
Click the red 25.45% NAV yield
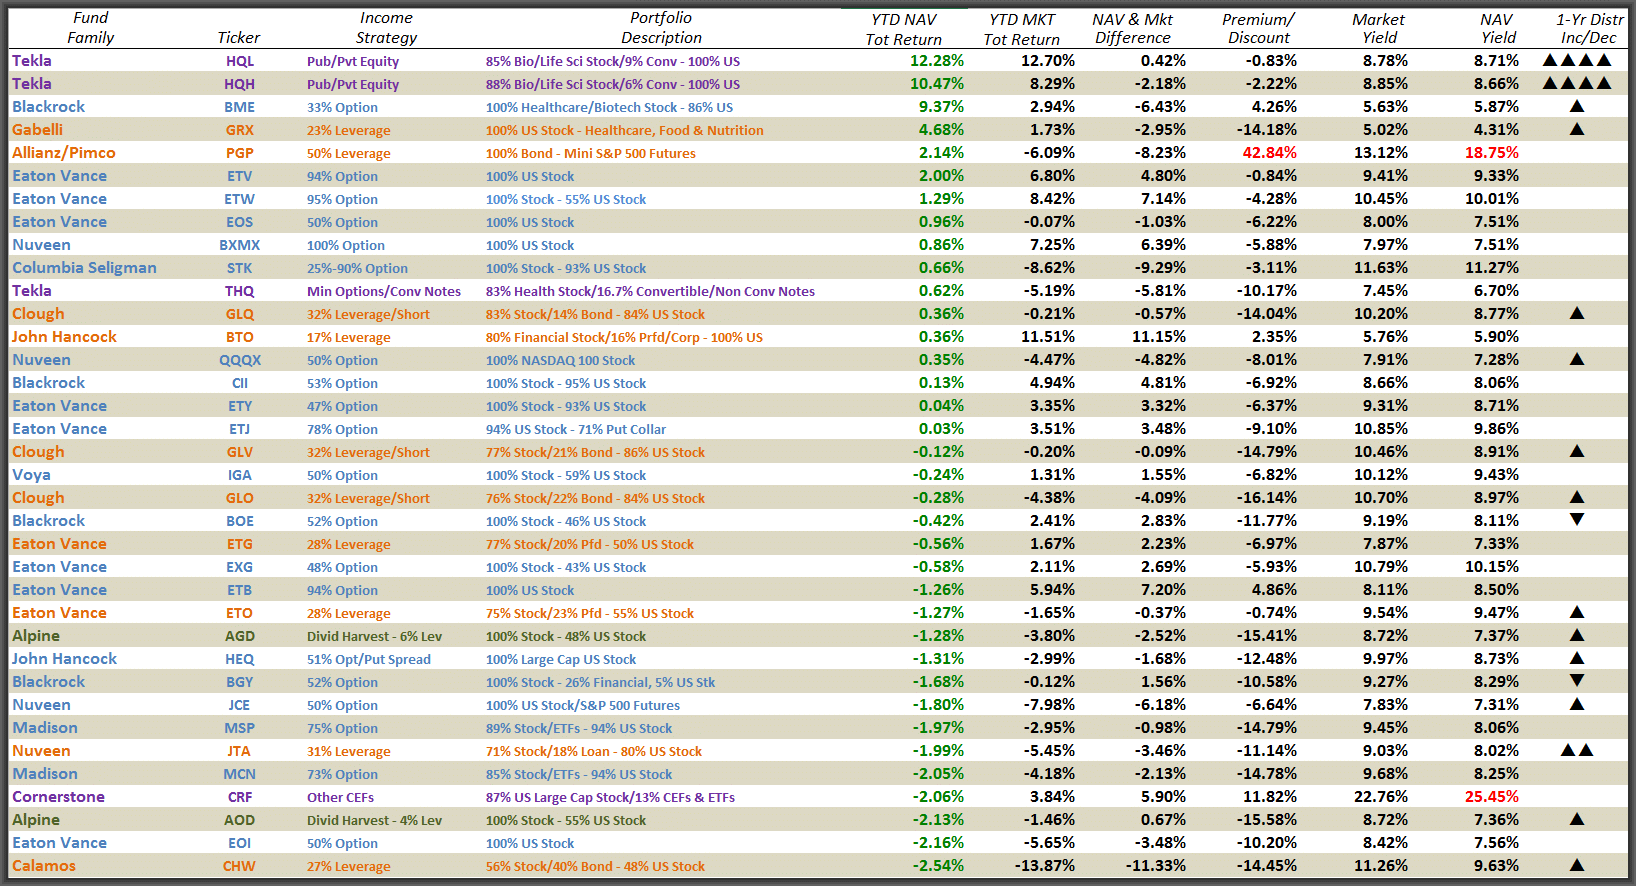pyautogui.click(x=1492, y=797)
